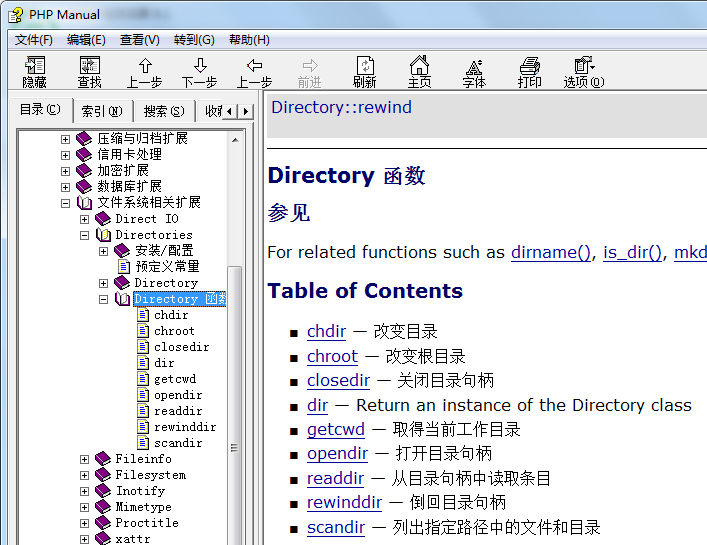
Task: Click the tab strip left scroll arrow
Action: tap(230, 111)
